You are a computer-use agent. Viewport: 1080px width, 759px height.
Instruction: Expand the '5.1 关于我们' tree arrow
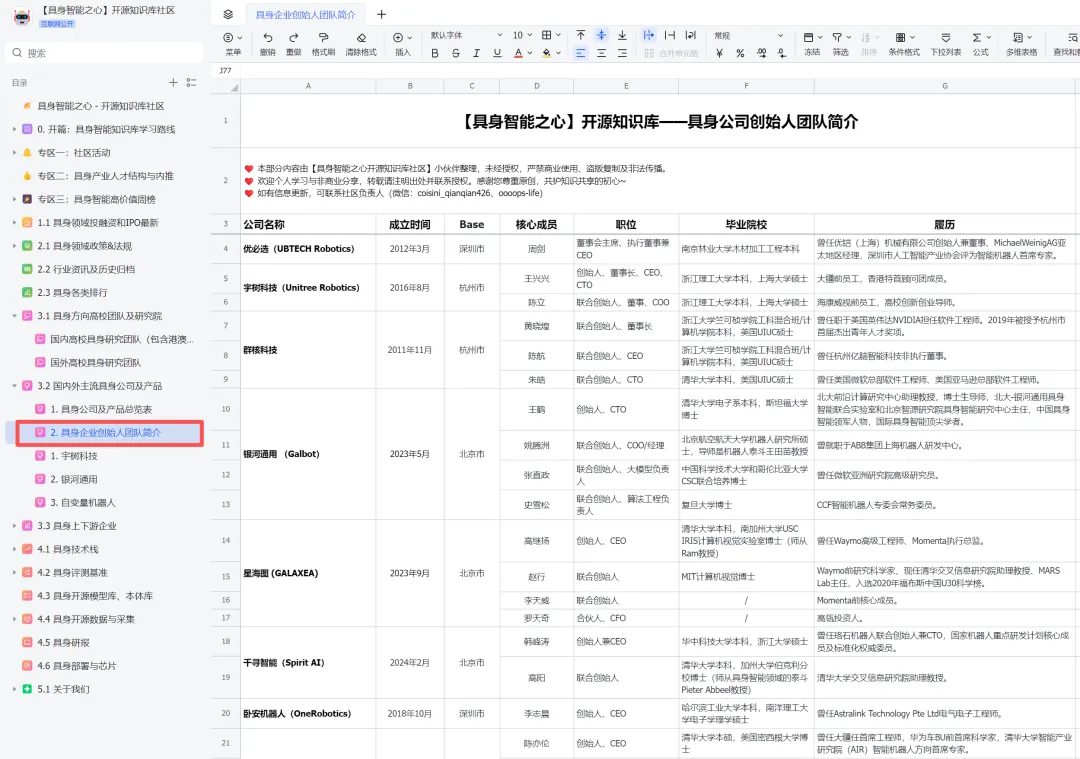click(x=14, y=689)
